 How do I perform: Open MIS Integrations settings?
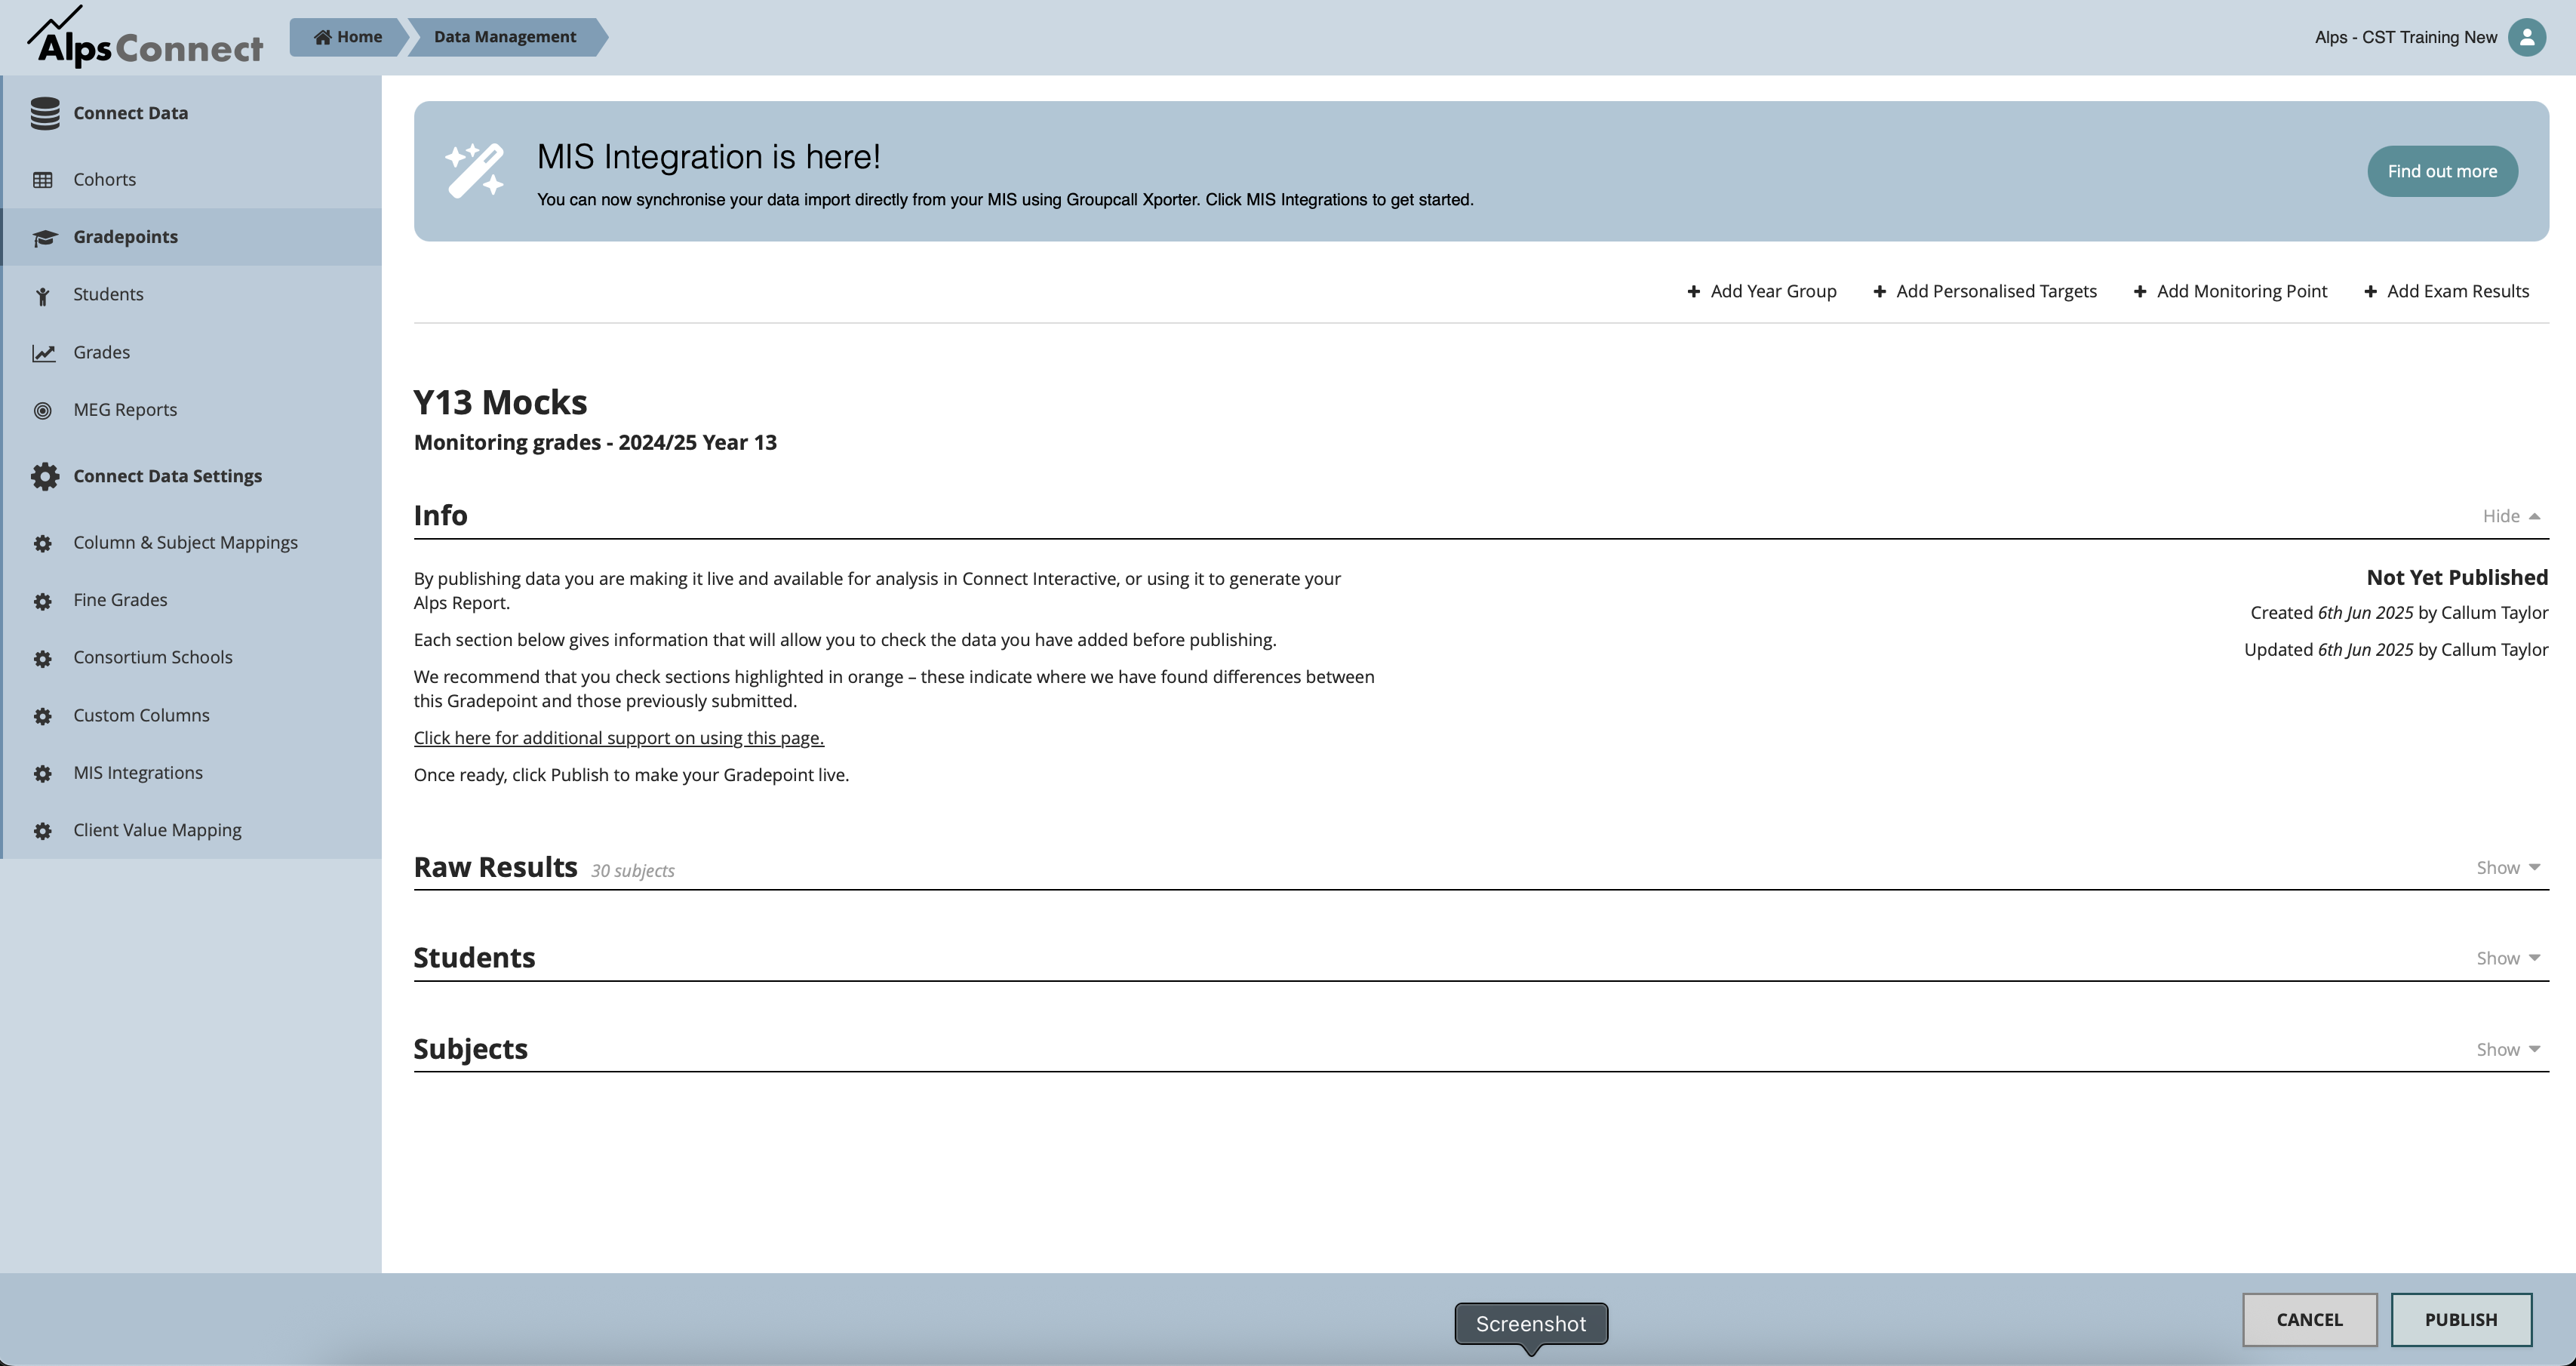click(x=191, y=773)
